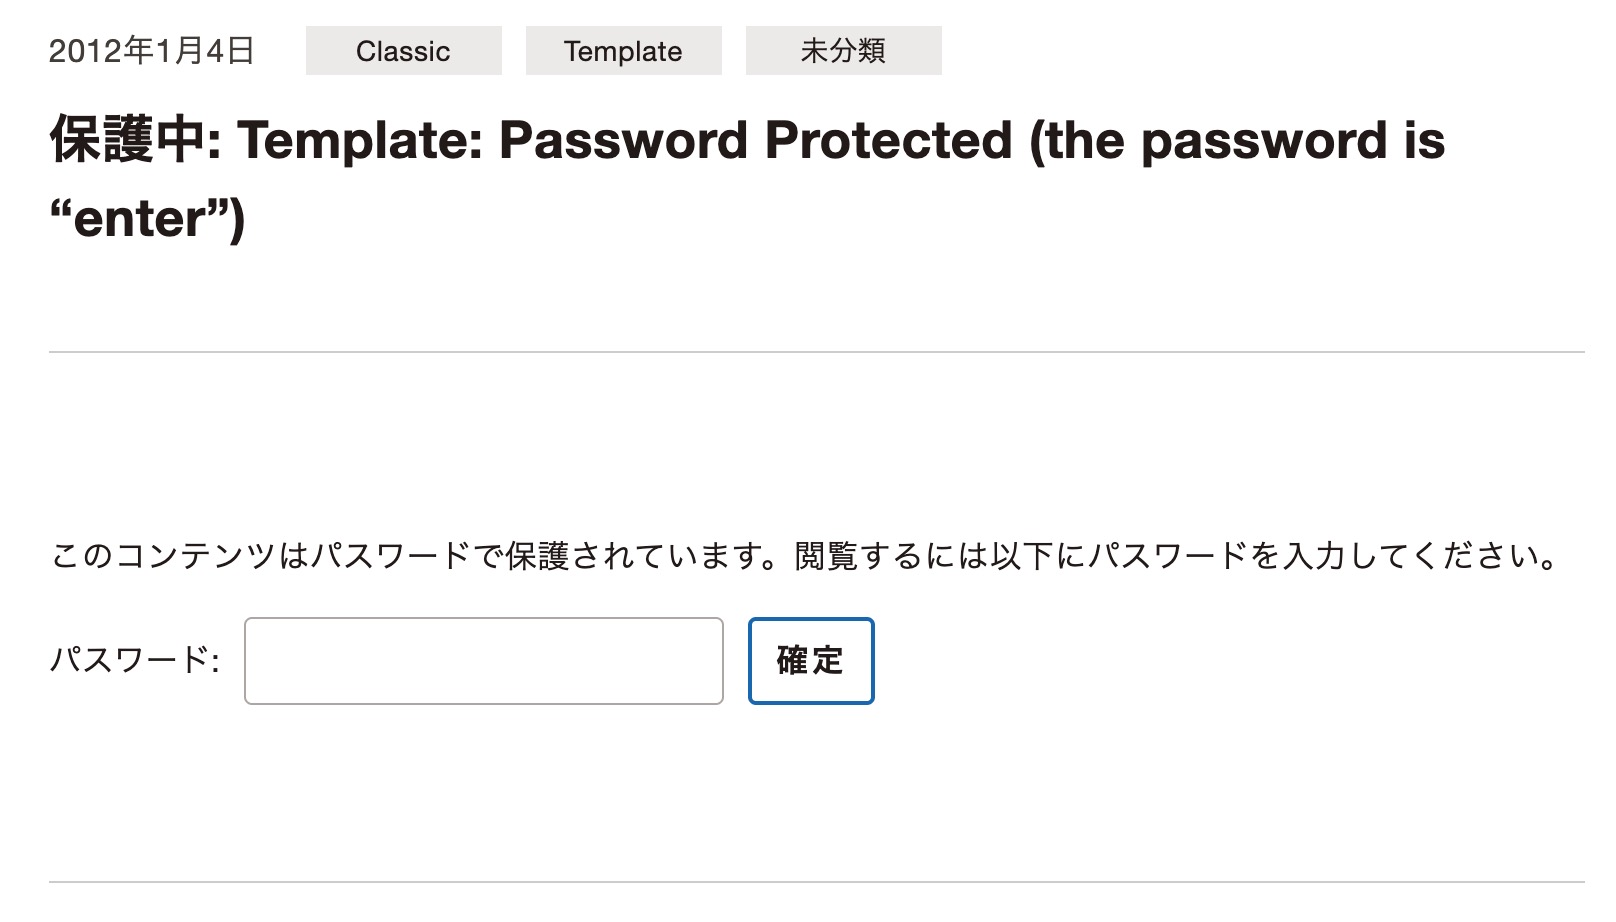Select the 未分類 category link
Screen dimensions: 1616x922
pyautogui.click(x=843, y=51)
